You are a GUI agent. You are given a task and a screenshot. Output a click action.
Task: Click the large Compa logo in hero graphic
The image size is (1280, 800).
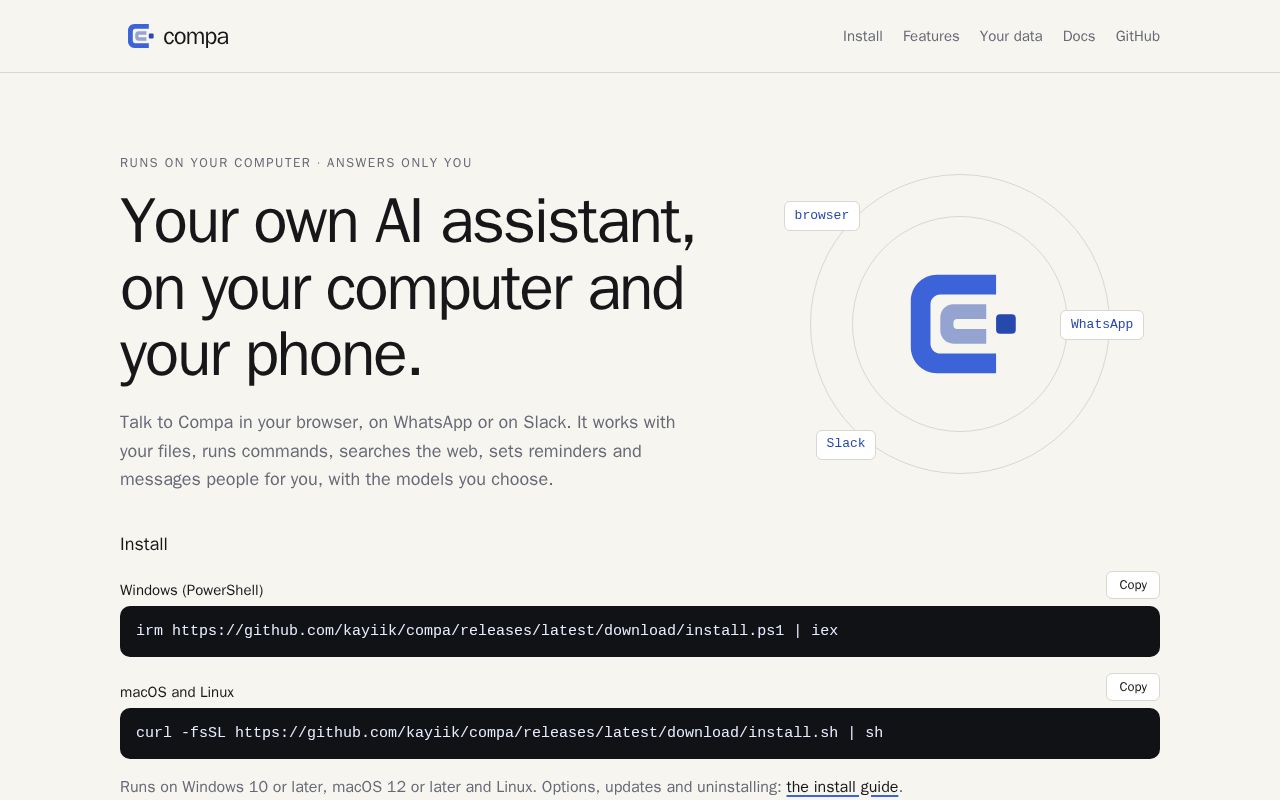[x=963, y=324]
